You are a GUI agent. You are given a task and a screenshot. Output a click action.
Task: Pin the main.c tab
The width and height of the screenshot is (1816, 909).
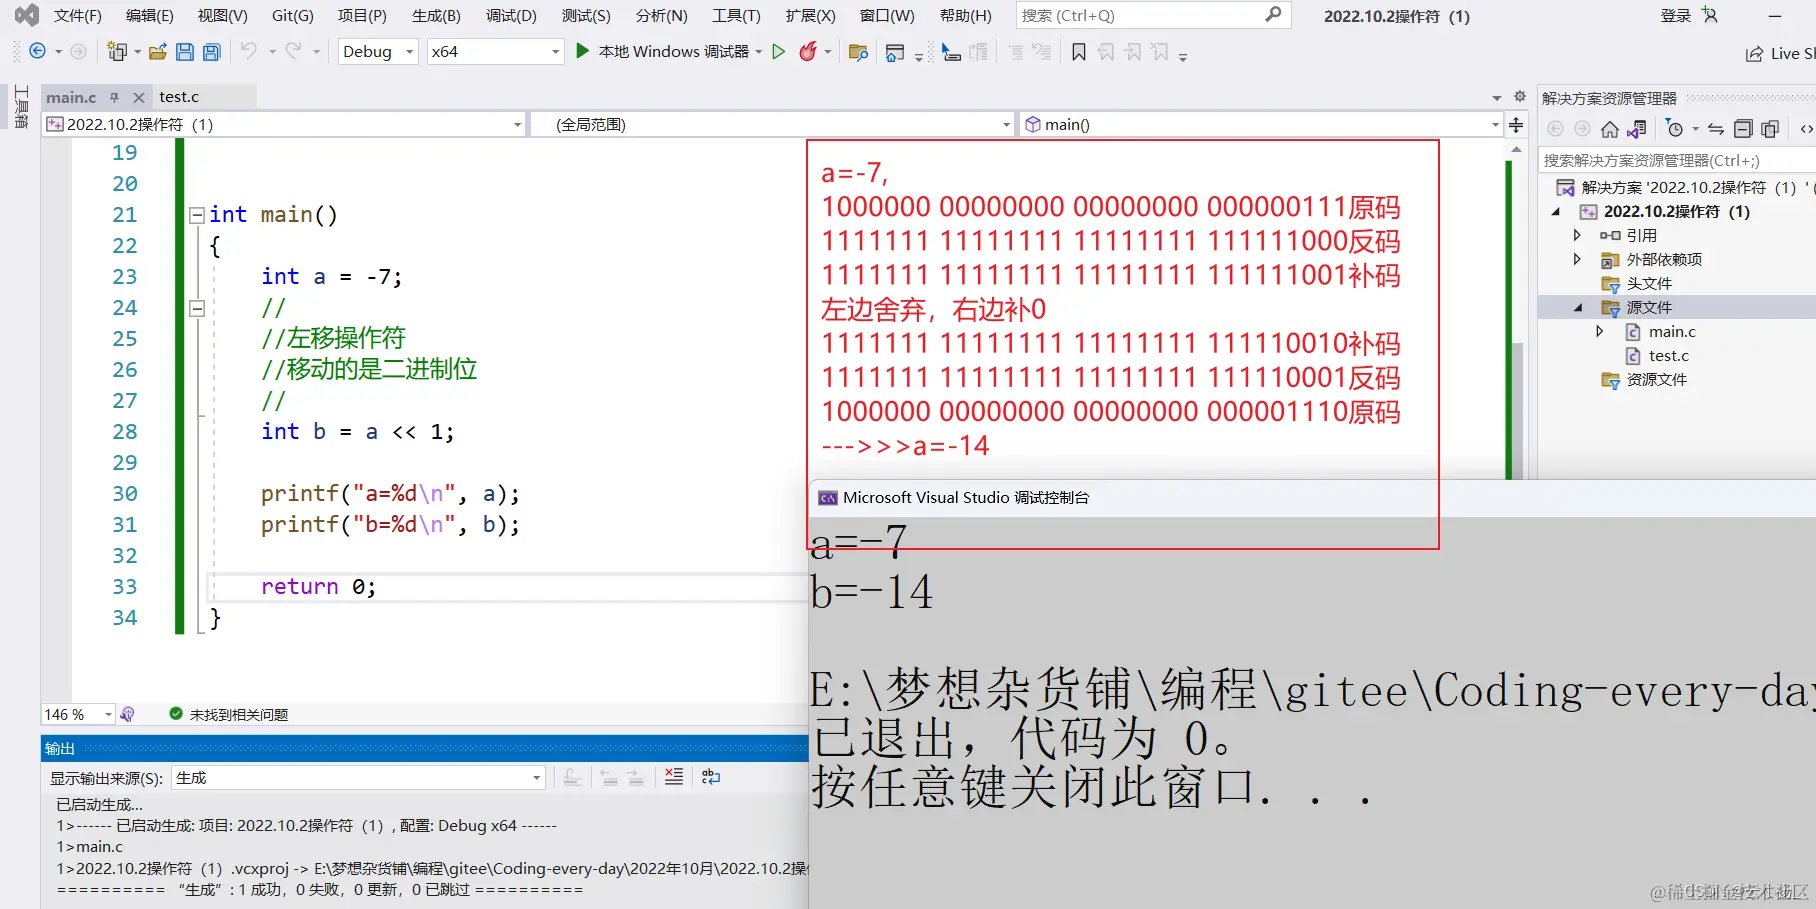click(x=114, y=97)
